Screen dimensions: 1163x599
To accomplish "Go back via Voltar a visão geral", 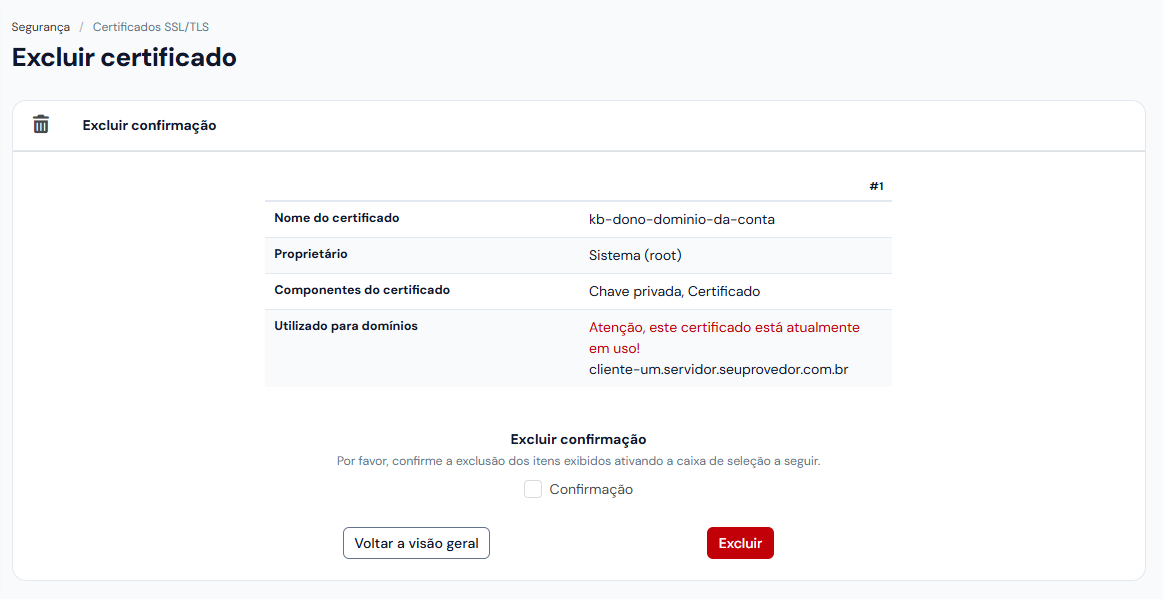I will pos(416,543).
